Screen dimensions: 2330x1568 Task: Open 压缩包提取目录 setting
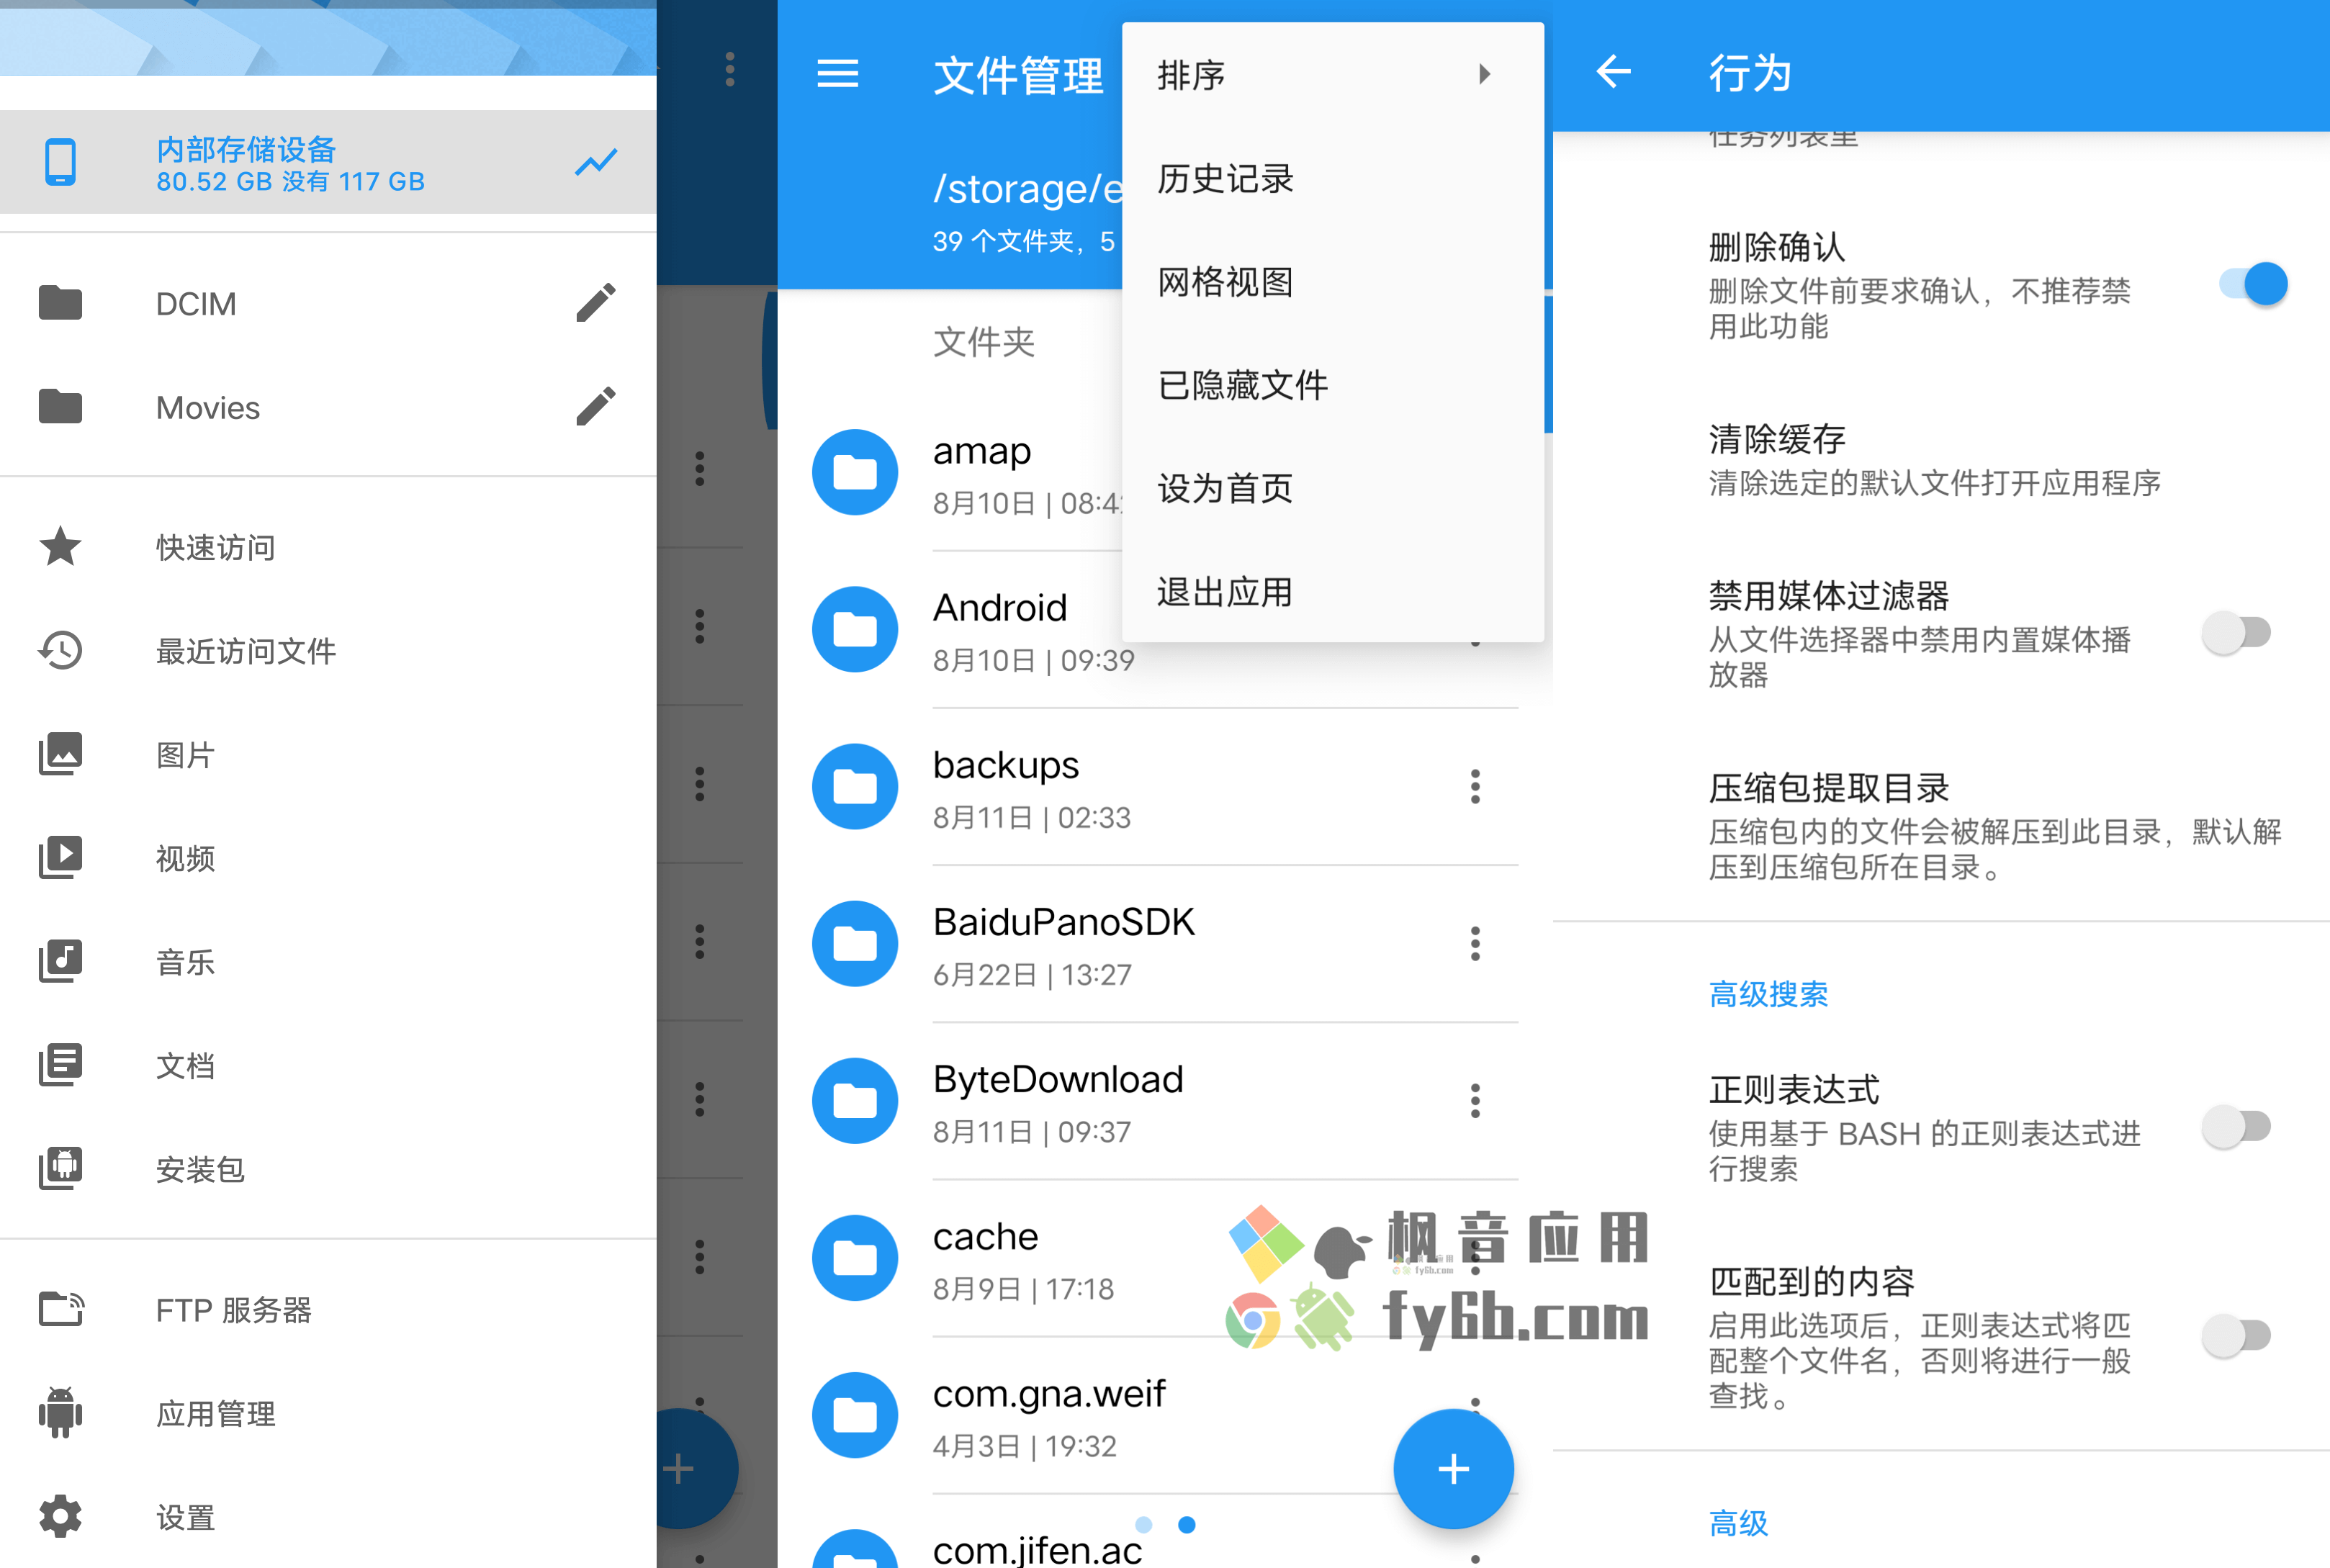click(x=1941, y=826)
